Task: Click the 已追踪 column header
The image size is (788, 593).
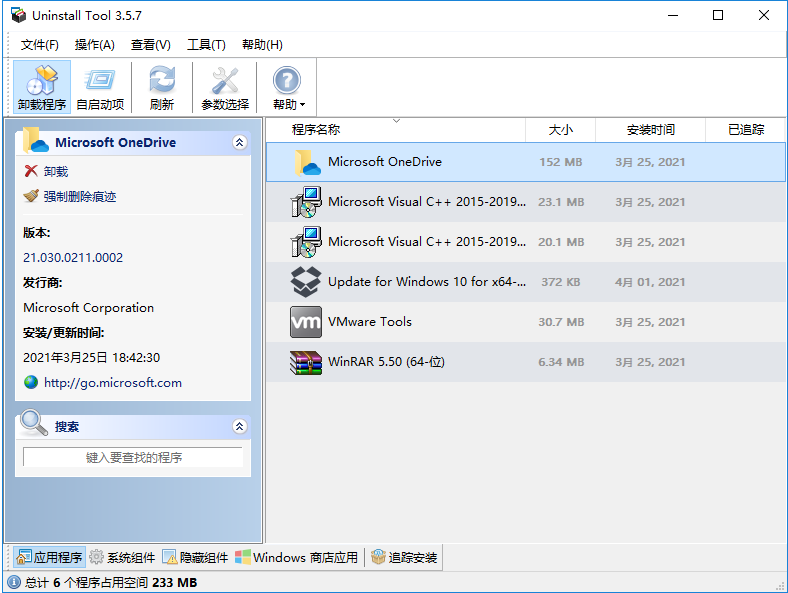Action: [x=746, y=130]
